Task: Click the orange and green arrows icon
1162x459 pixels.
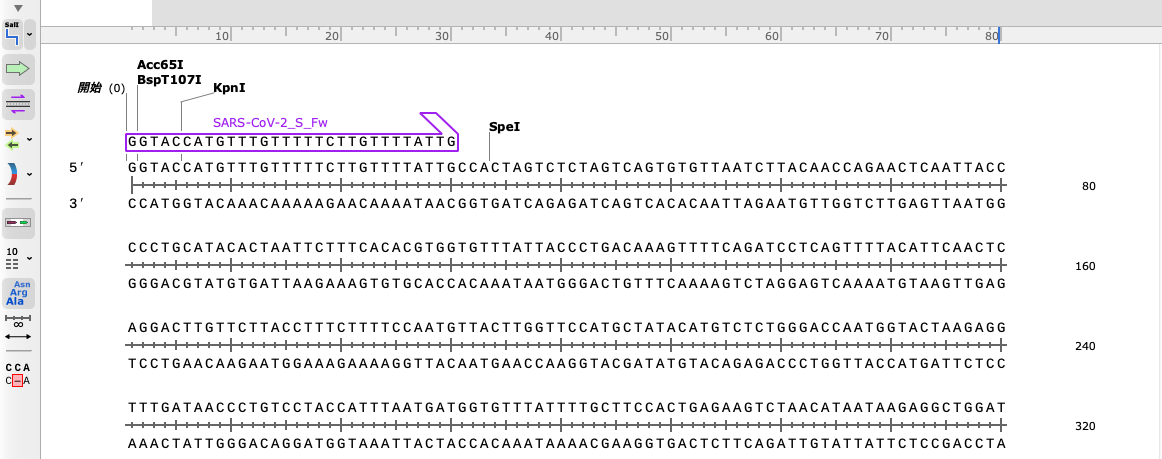Action: point(13,138)
